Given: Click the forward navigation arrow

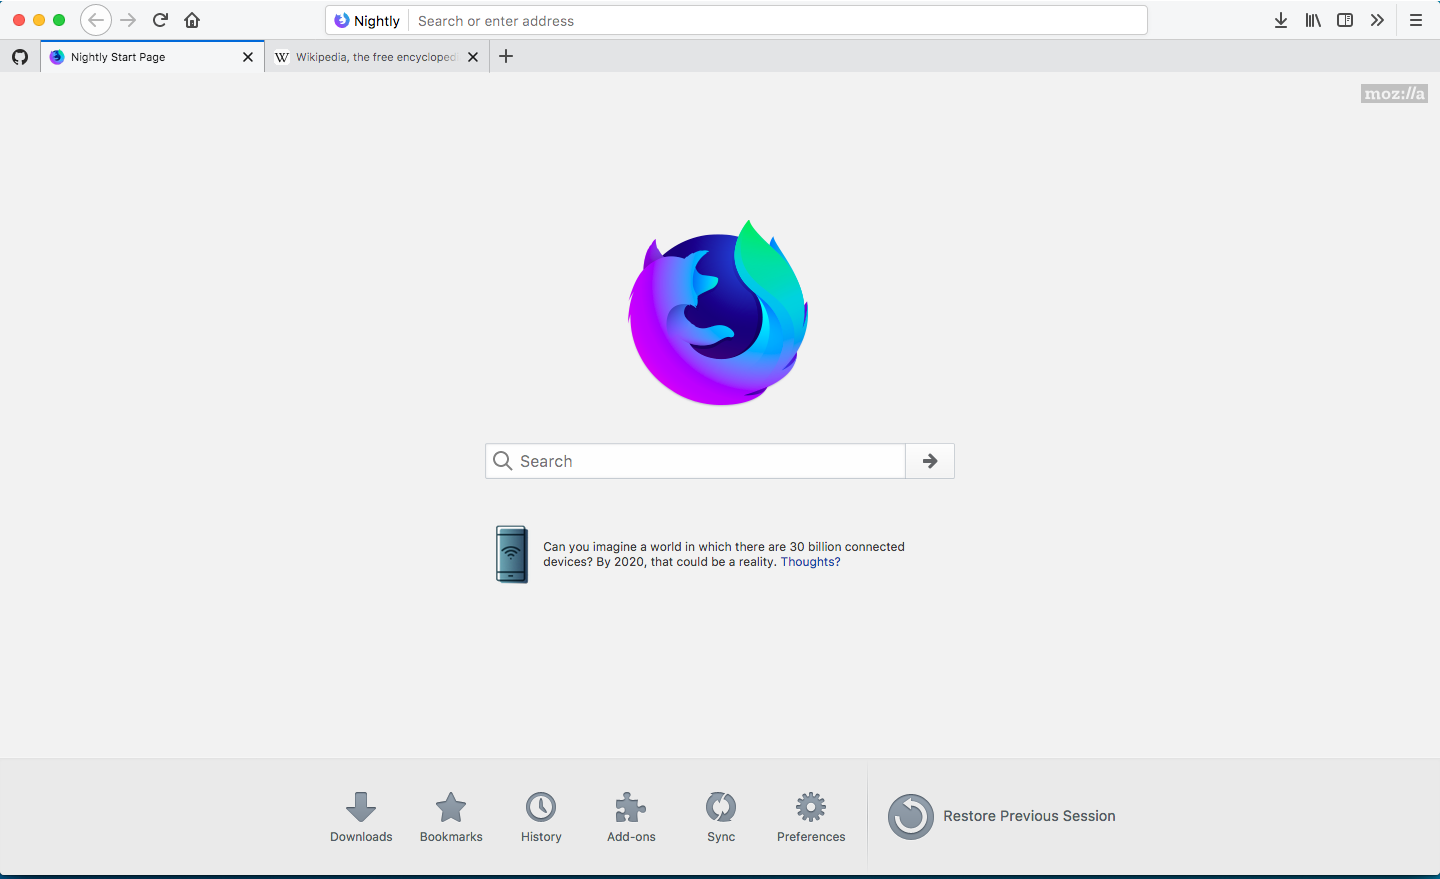Looking at the screenshot, I should click(x=128, y=20).
